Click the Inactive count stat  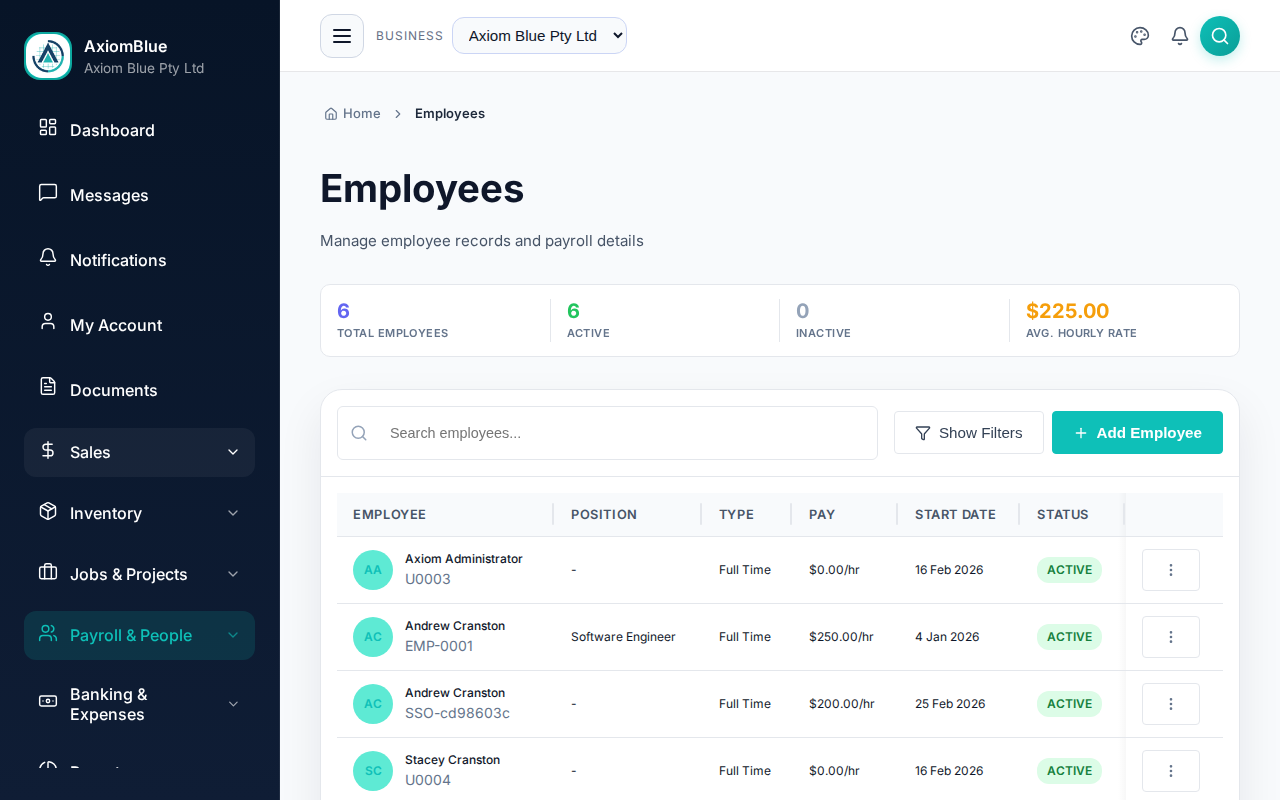[894, 320]
